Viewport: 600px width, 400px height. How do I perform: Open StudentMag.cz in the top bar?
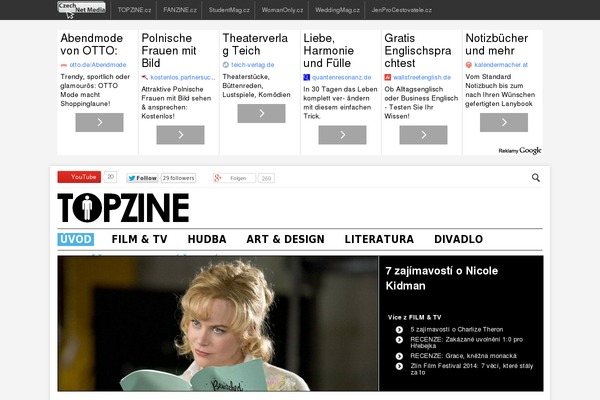tap(229, 10)
